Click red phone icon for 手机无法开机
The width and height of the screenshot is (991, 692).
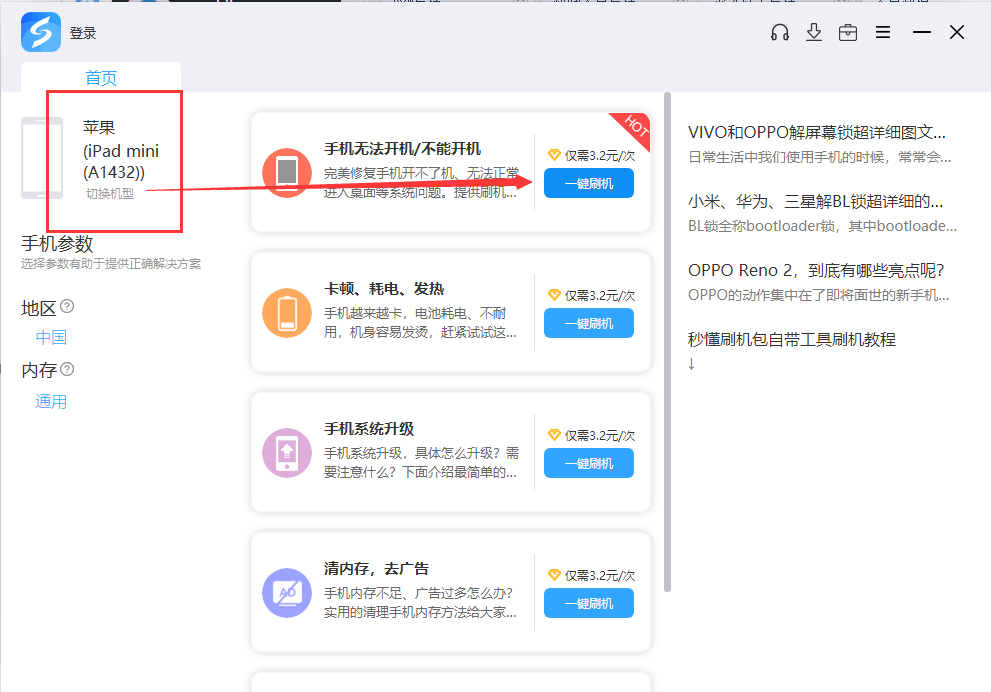(x=287, y=173)
